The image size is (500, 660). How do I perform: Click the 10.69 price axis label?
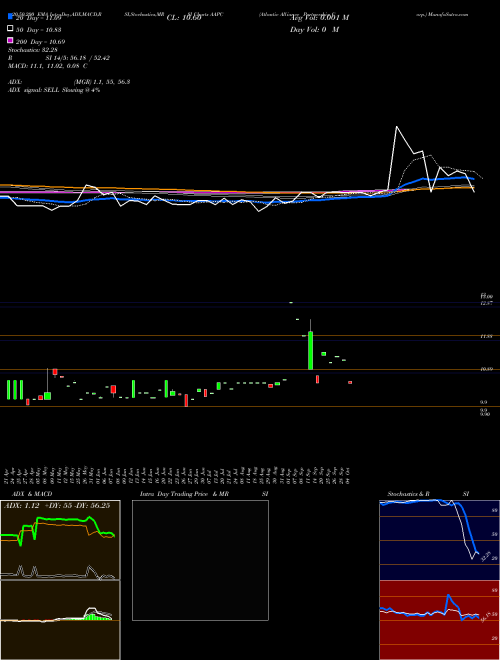[x=487, y=369]
